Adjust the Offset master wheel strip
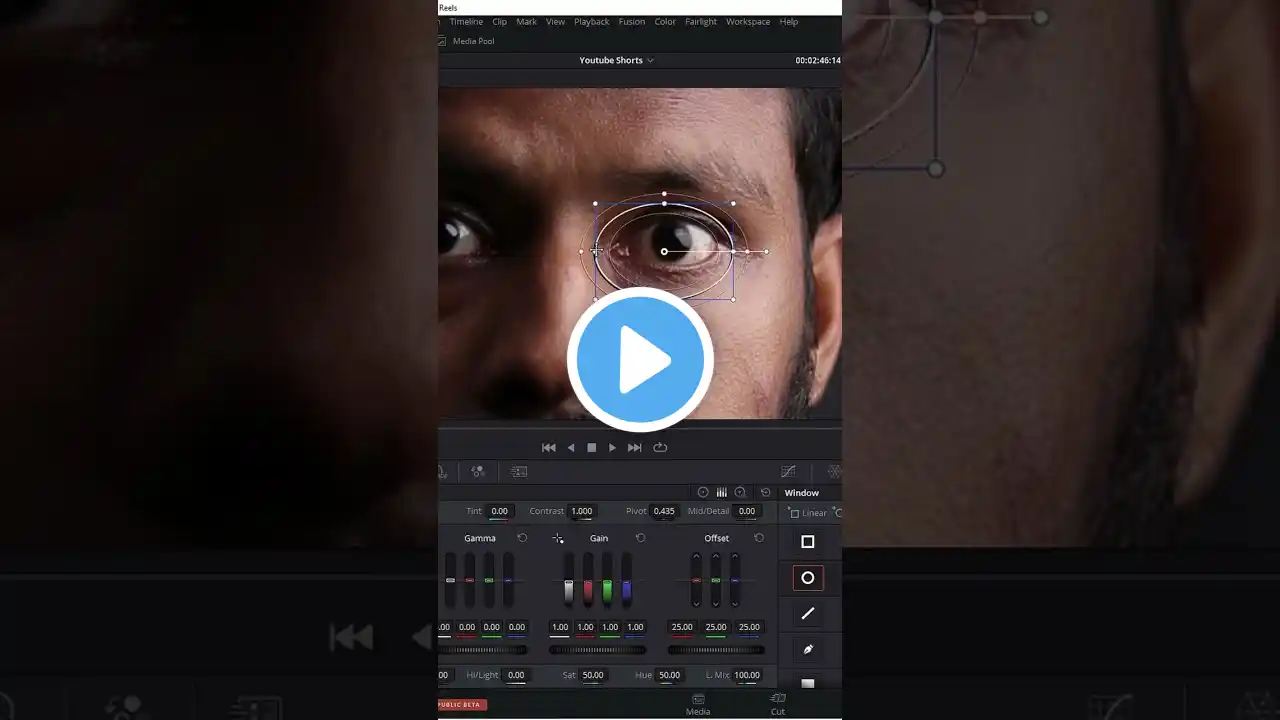Screen dimensions: 1280x720 tap(716, 650)
